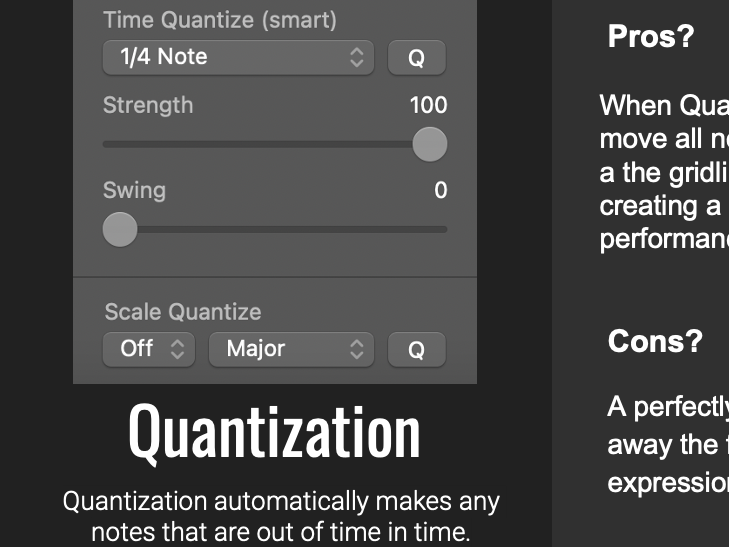Click the Quantization description text below the heading
Image resolution: width=729 pixels, height=547 pixels.
tap(281, 516)
